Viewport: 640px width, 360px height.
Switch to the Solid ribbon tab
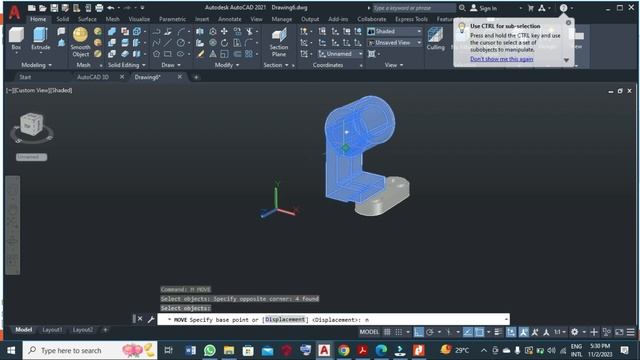click(62, 19)
